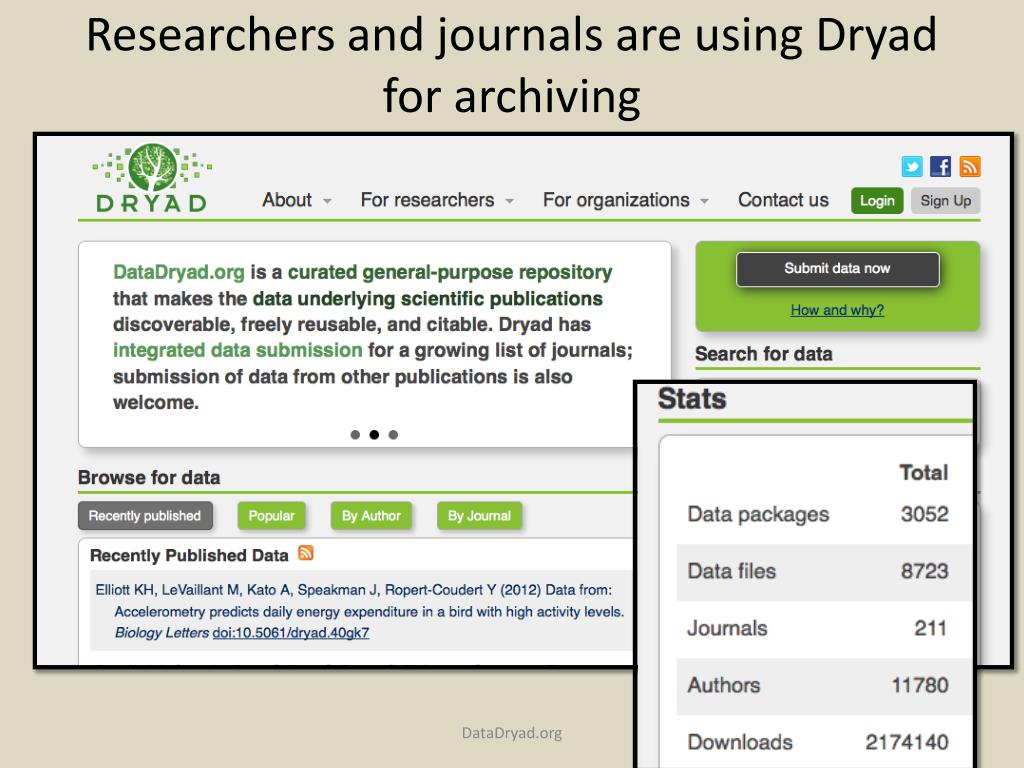This screenshot has height=768, width=1024.
Task: Click the Browse for data heading
Action: point(149,477)
